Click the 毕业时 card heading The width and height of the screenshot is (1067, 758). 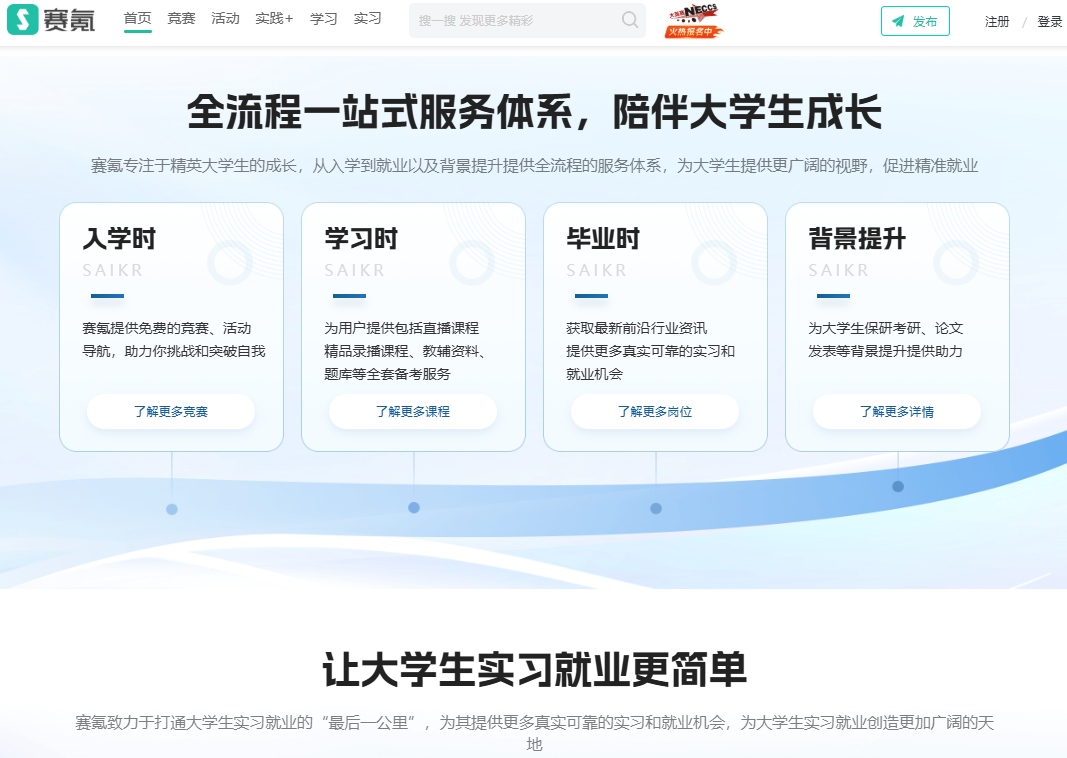tap(604, 239)
